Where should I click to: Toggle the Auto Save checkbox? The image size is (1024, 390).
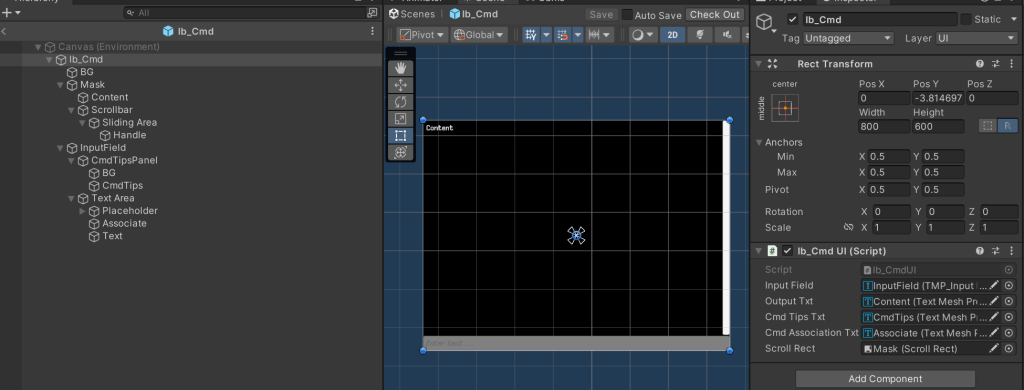pyautogui.click(x=627, y=14)
